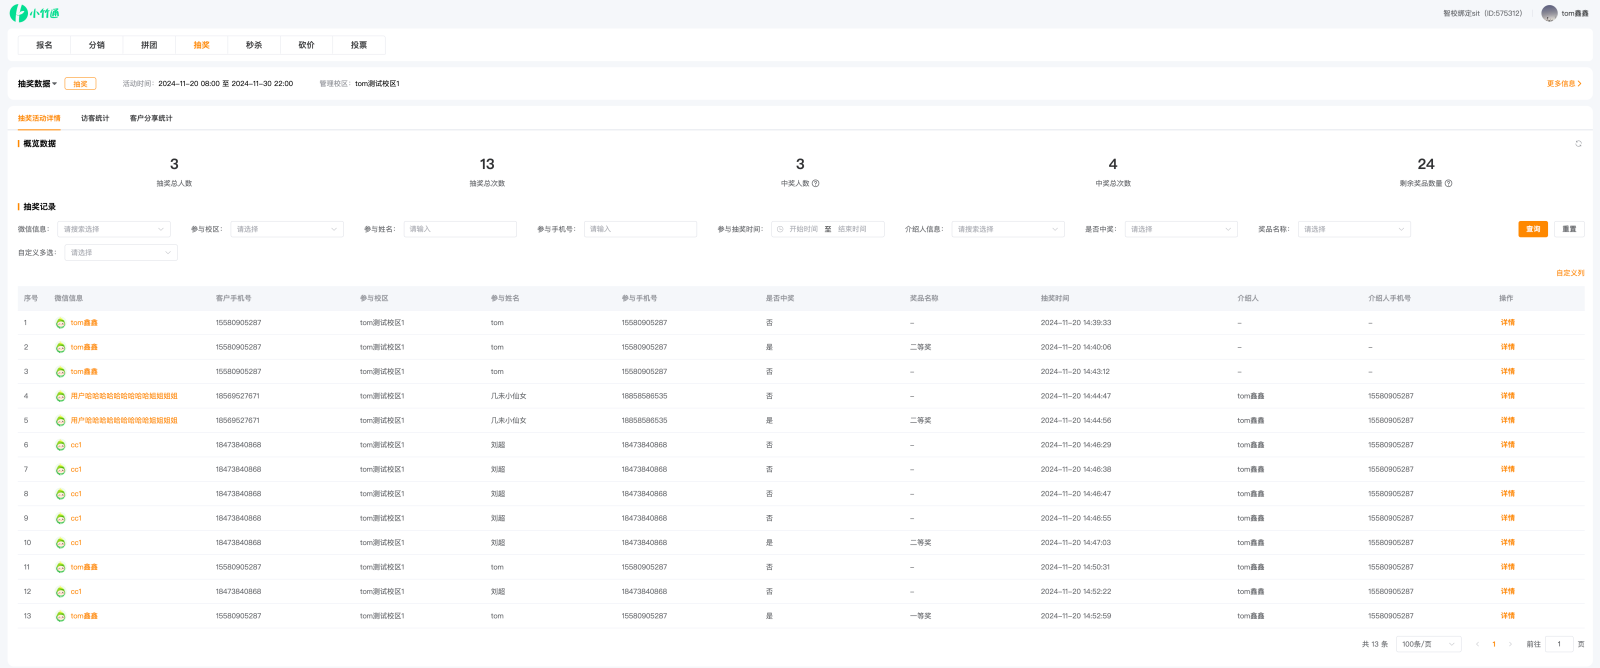This screenshot has width=1600, height=668.
Task: Open the 微信信息 search dropdown
Action: [x=114, y=229]
